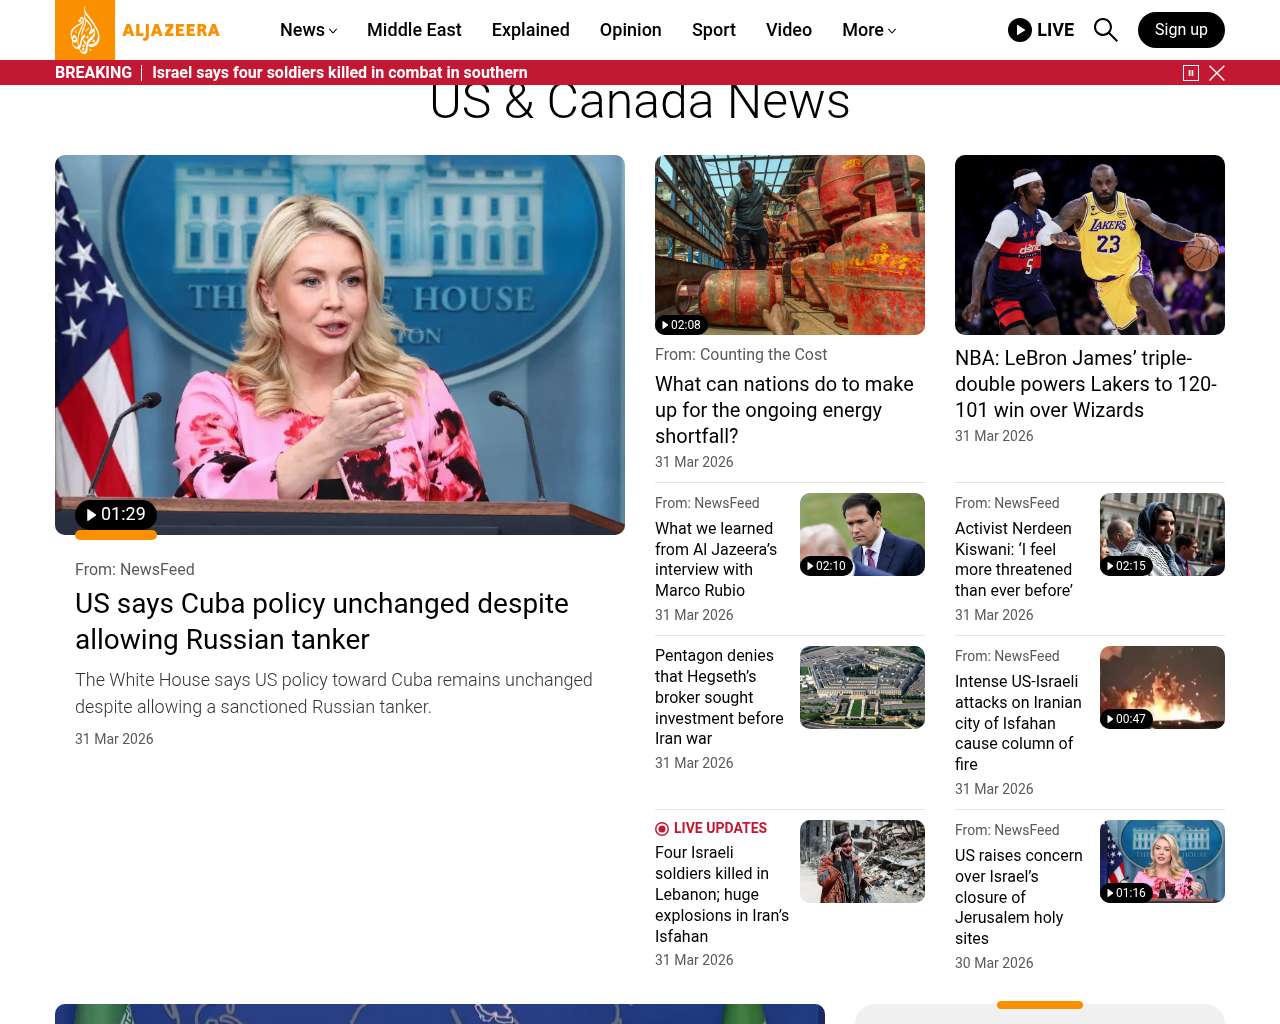Play the 02:15 Nerdeen Kiswani video
The height and width of the screenshot is (1024, 1280).
[x=1126, y=566]
